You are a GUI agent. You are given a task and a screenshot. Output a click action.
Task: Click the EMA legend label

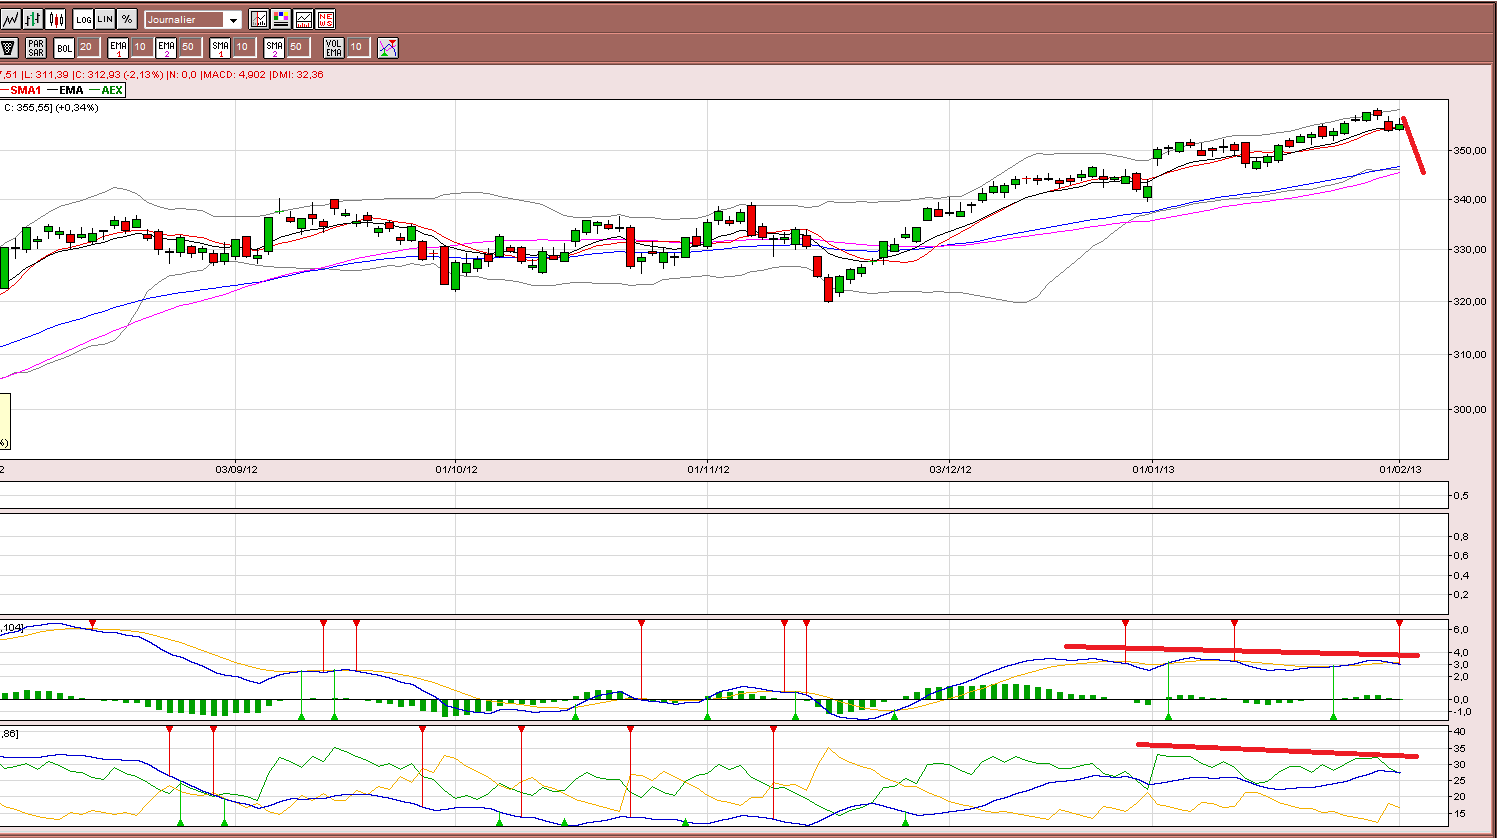(x=71, y=90)
